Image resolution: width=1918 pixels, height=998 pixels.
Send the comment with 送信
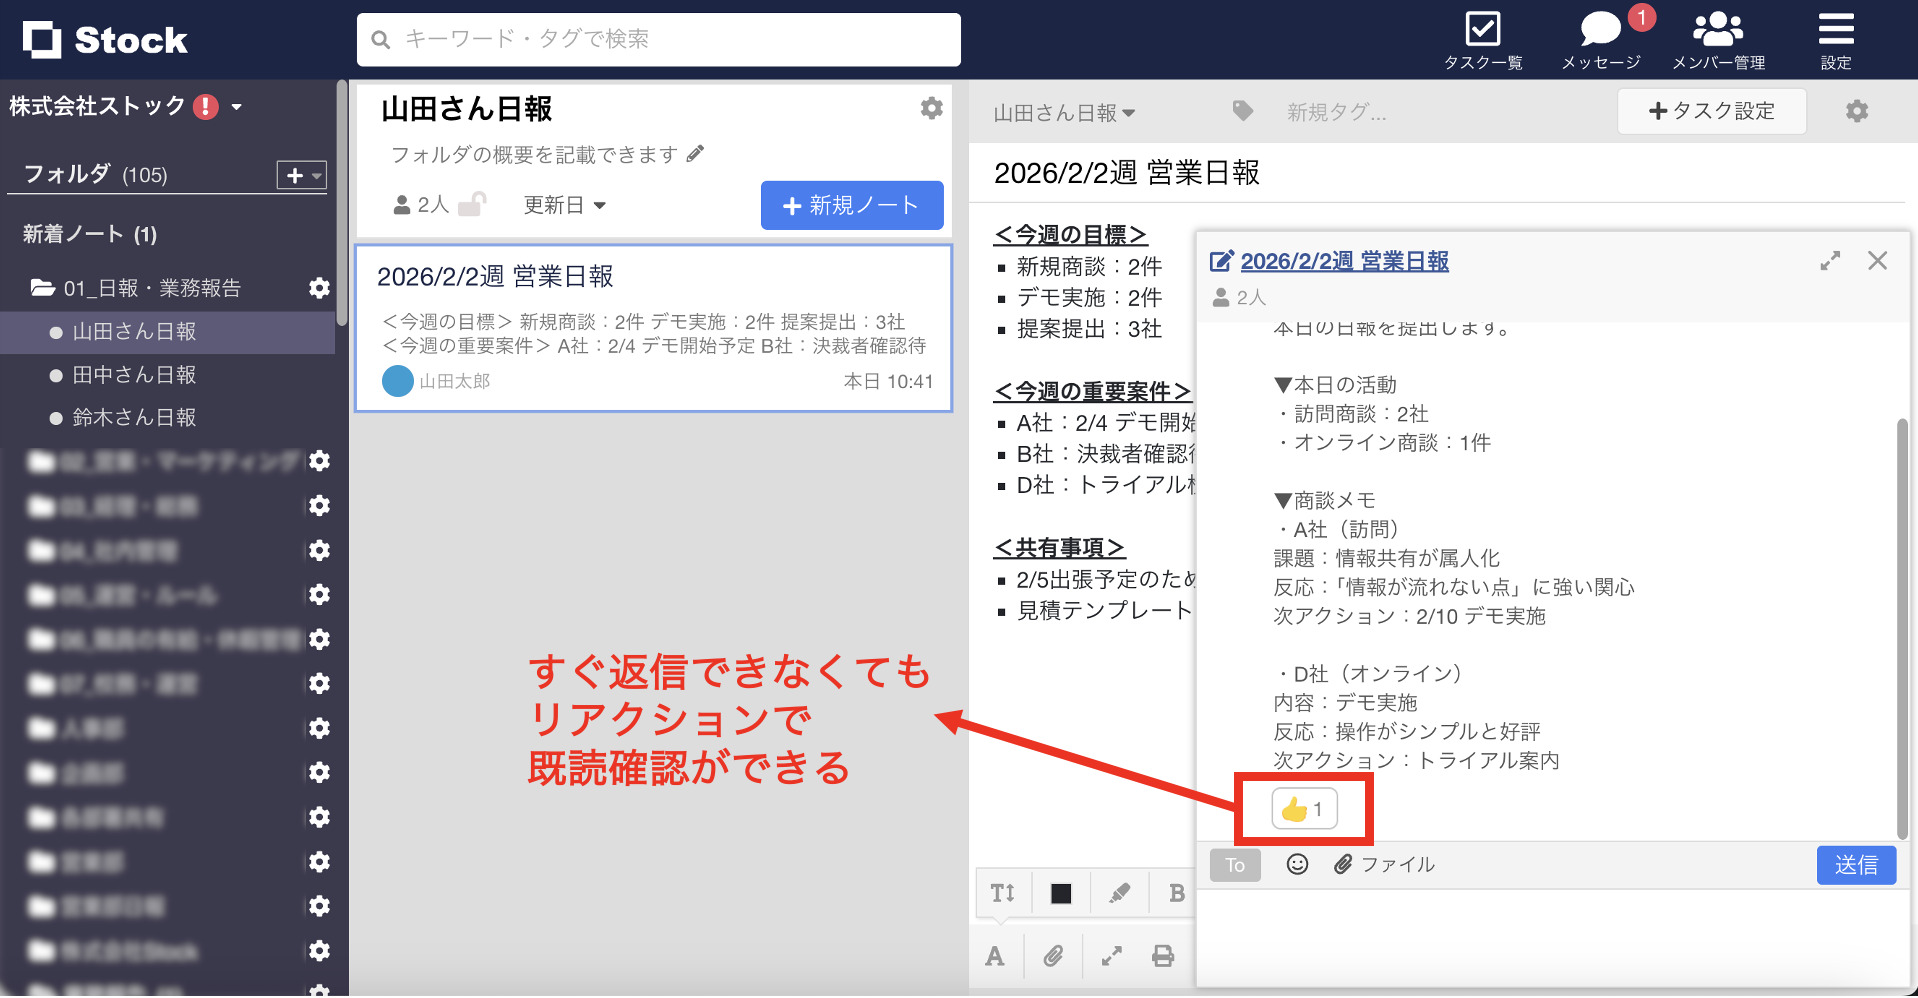(1856, 865)
